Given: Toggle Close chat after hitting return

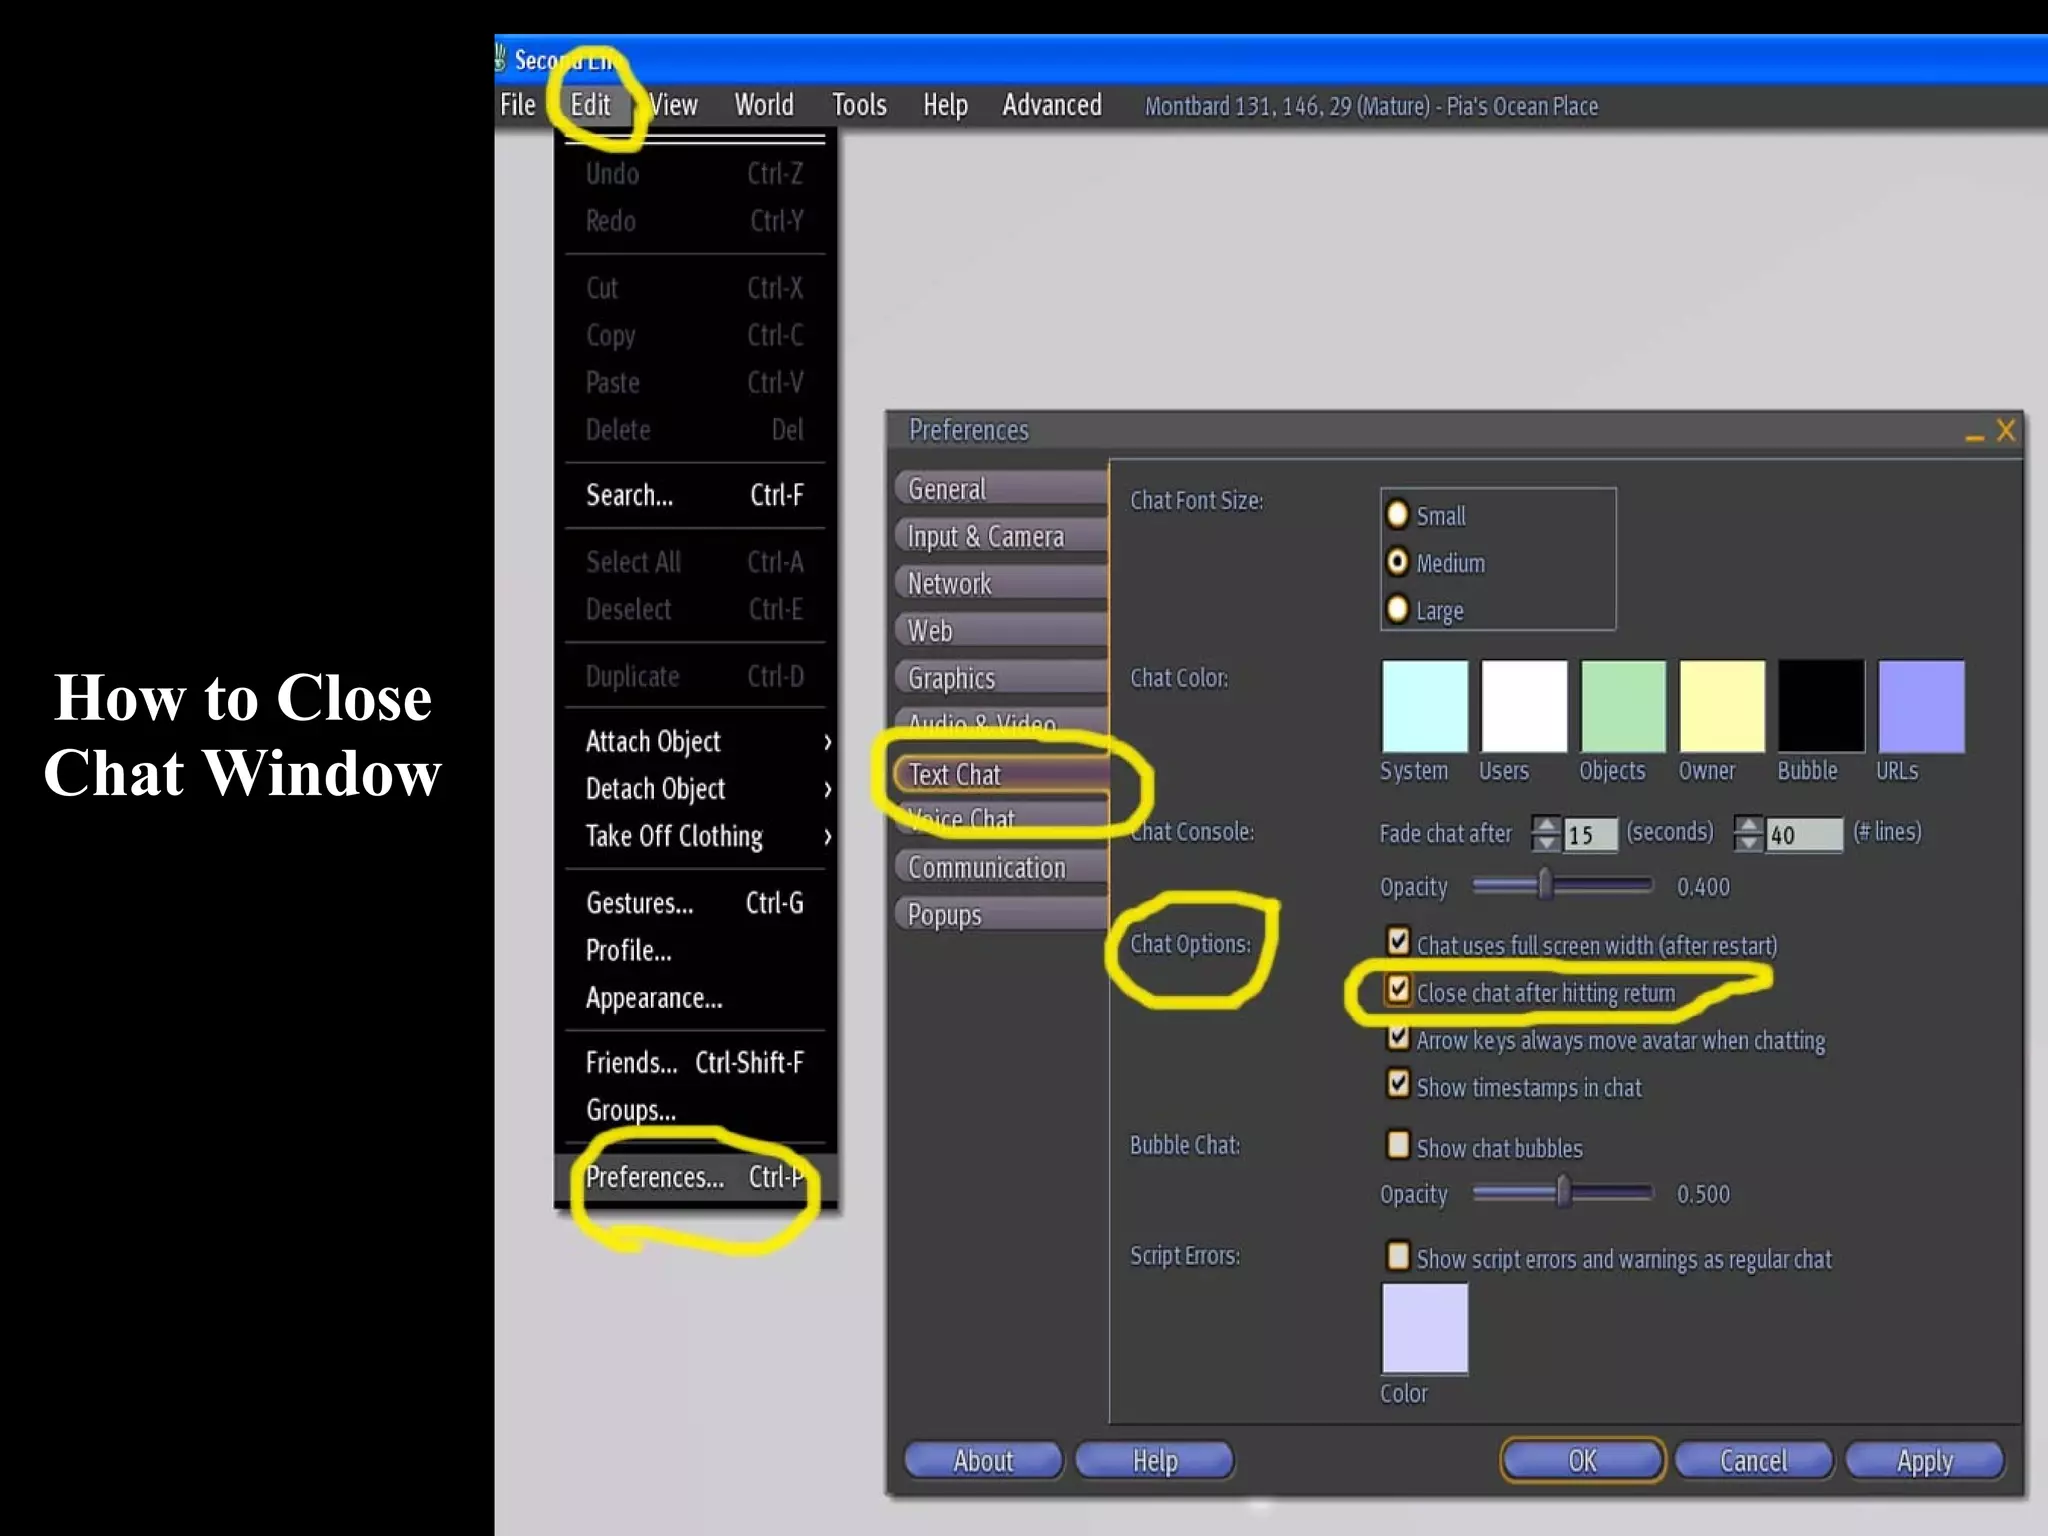Looking at the screenshot, I should pos(1398,990).
